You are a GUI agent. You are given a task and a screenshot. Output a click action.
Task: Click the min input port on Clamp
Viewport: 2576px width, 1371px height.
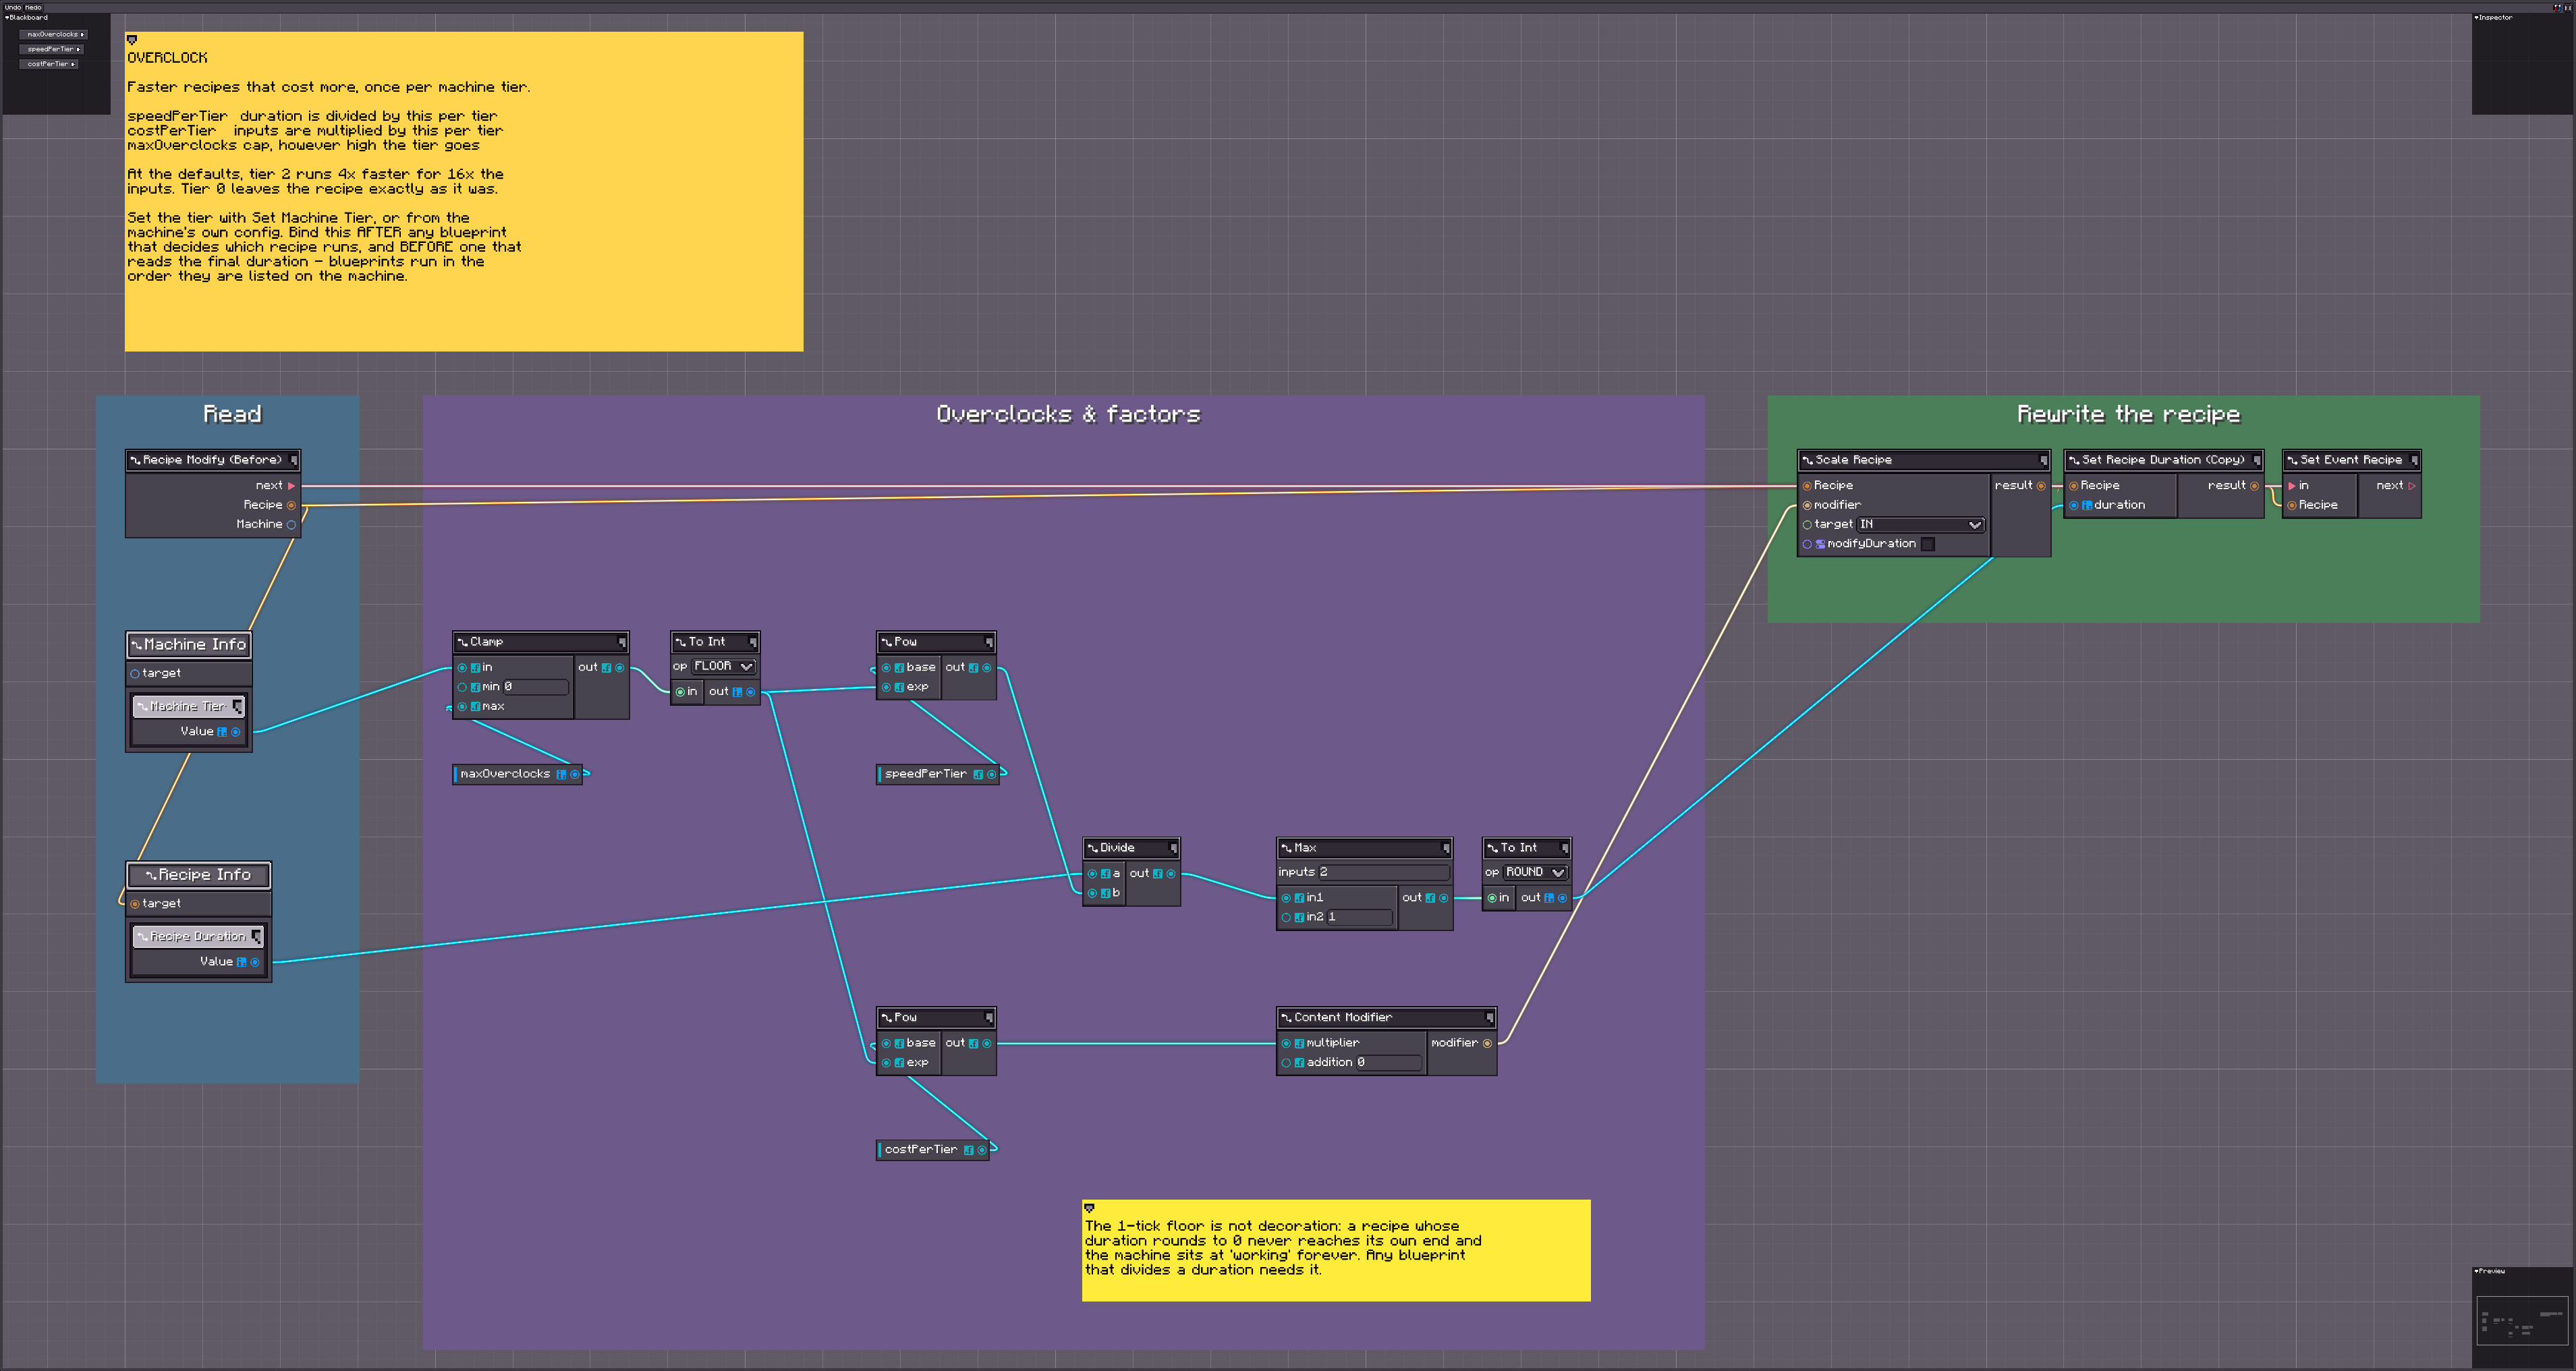pyautogui.click(x=462, y=687)
